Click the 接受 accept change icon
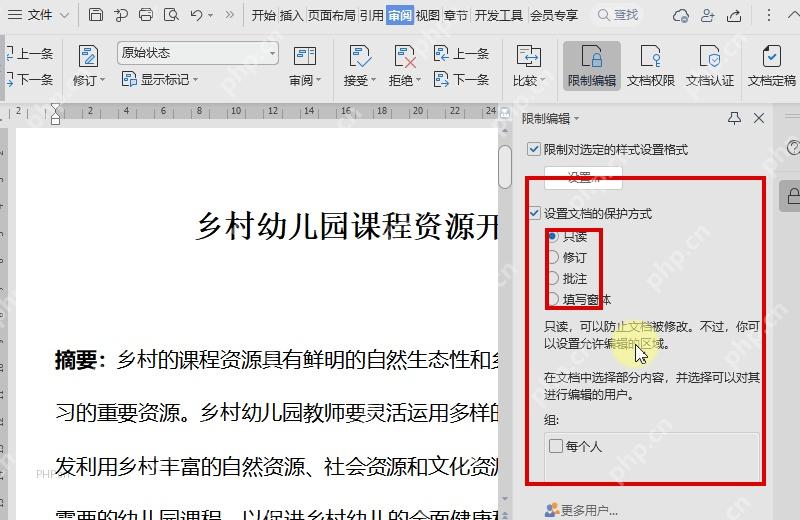 [x=360, y=56]
